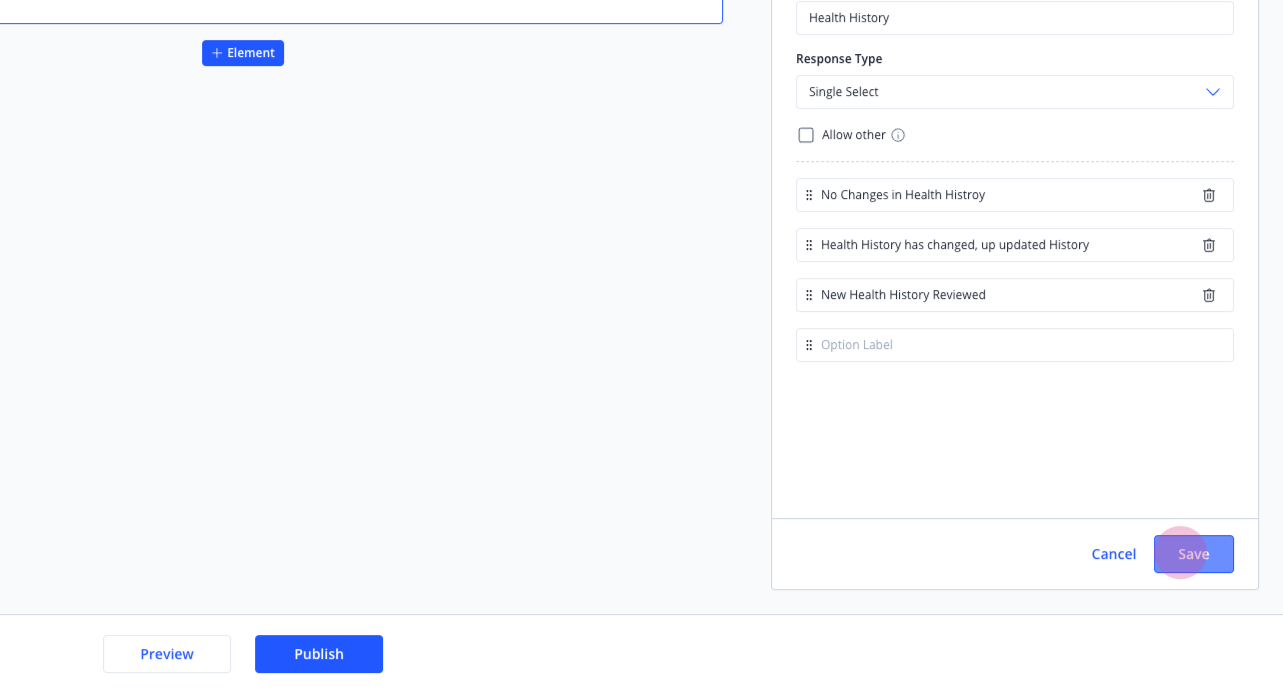Viewport: 1283px width, 693px height.
Task: Edit the Health History title field
Action: click(x=1014, y=18)
